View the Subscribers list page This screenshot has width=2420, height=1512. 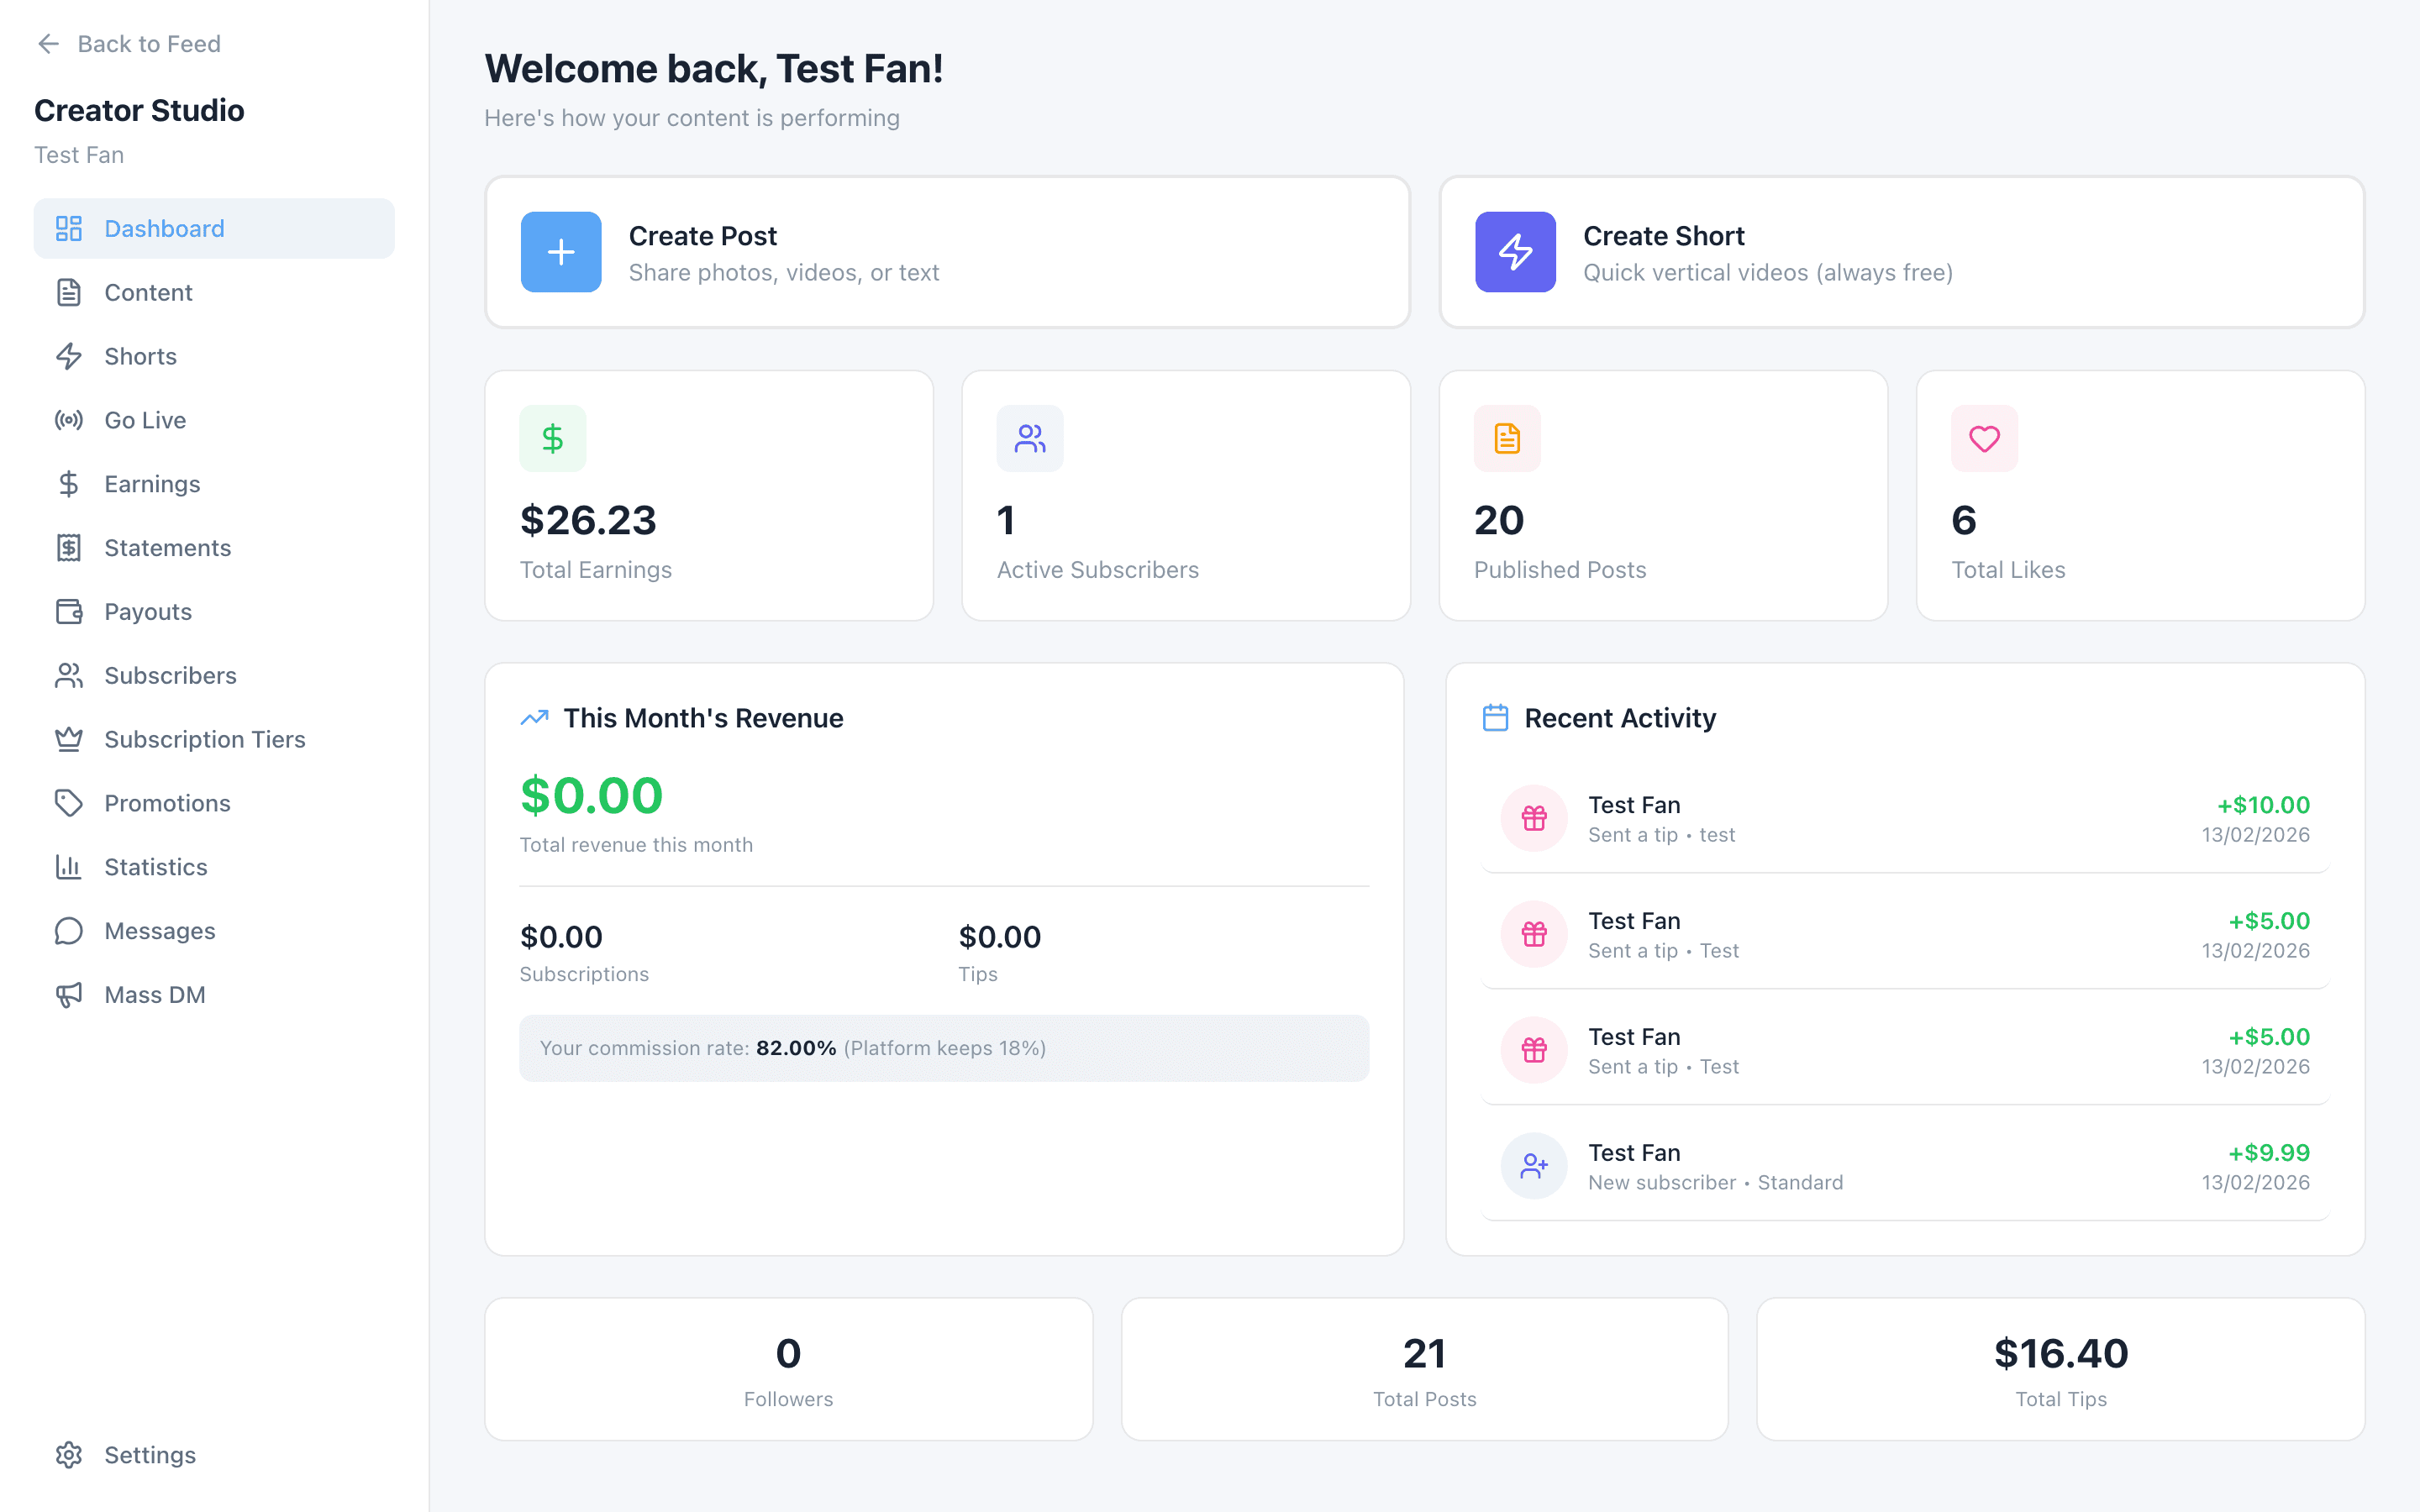[x=214, y=676]
